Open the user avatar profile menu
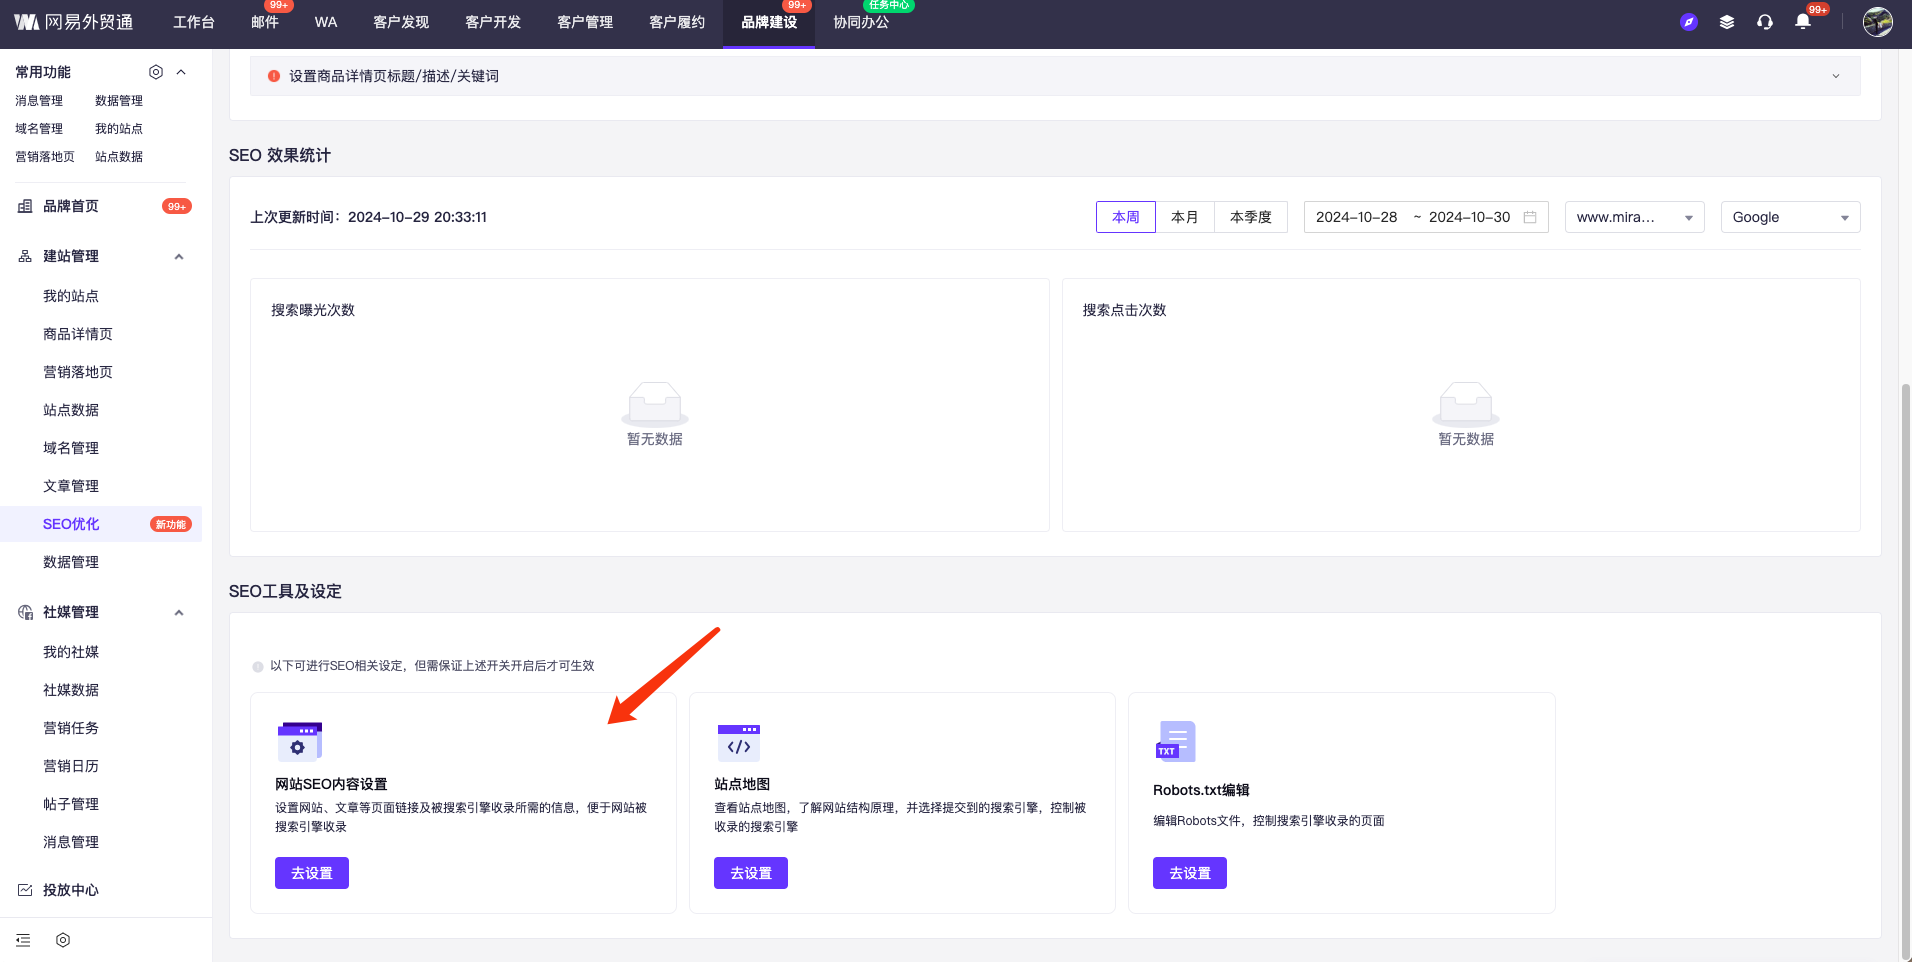 point(1877,22)
